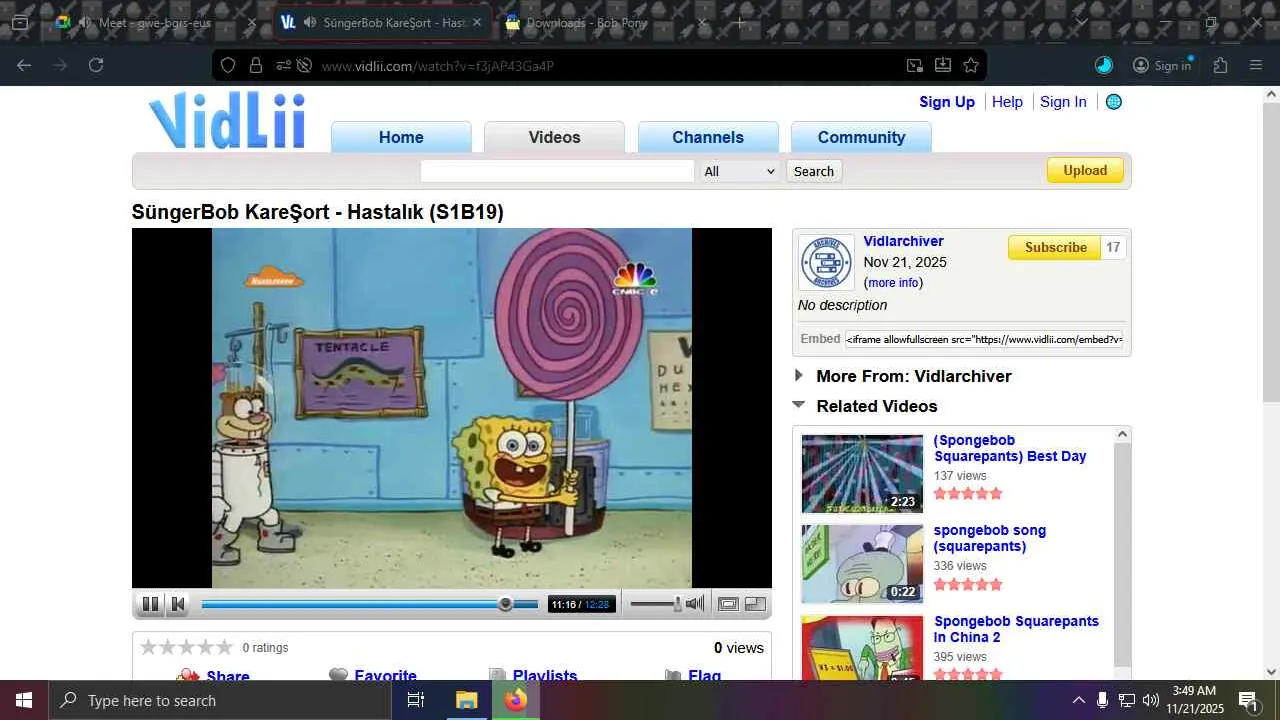Click the browser address bar URL
The width and height of the screenshot is (1280, 720).
click(438, 66)
